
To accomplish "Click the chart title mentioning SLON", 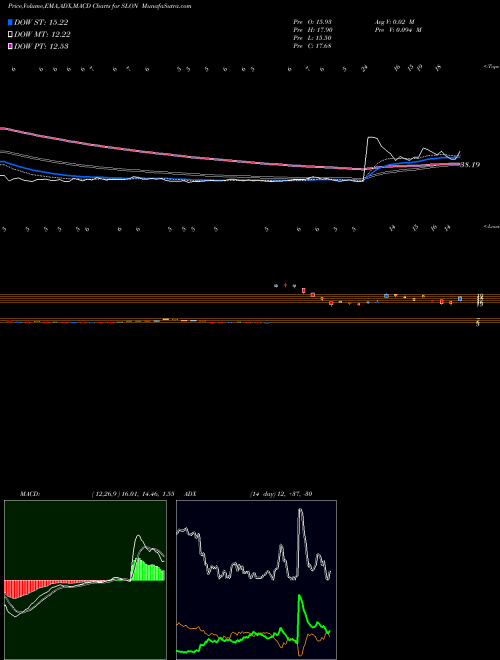I will tap(100, 7).
